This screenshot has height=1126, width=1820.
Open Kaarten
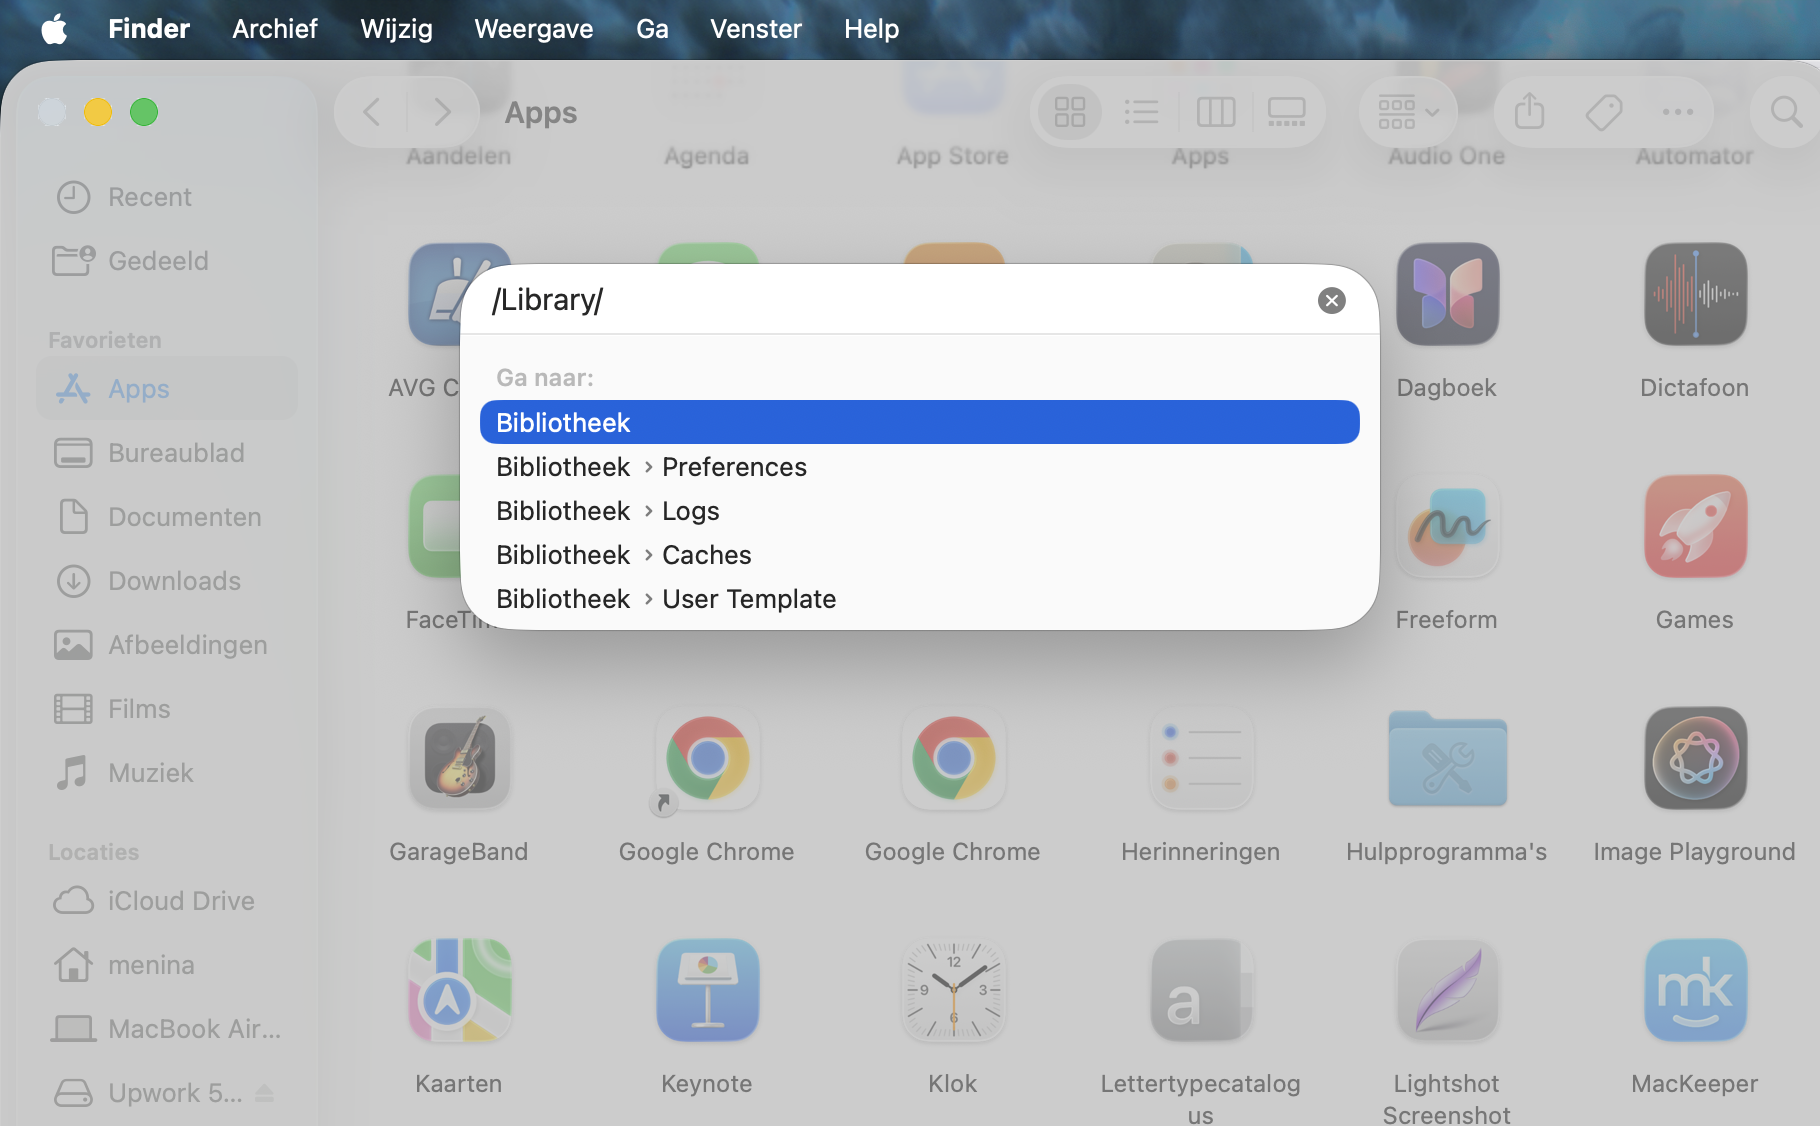click(x=458, y=990)
